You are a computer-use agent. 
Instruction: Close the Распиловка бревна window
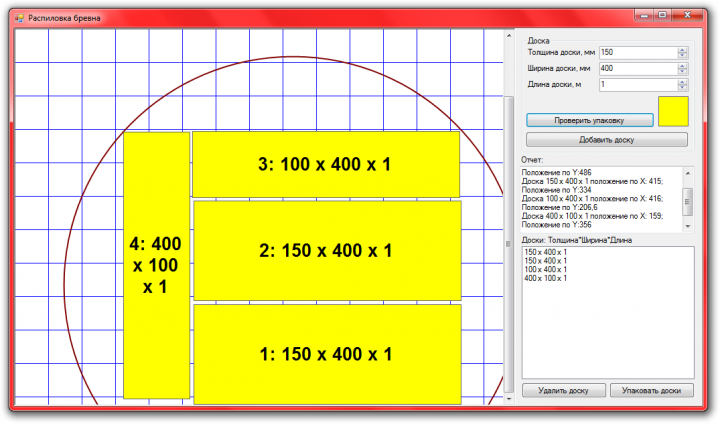tap(687, 15)
